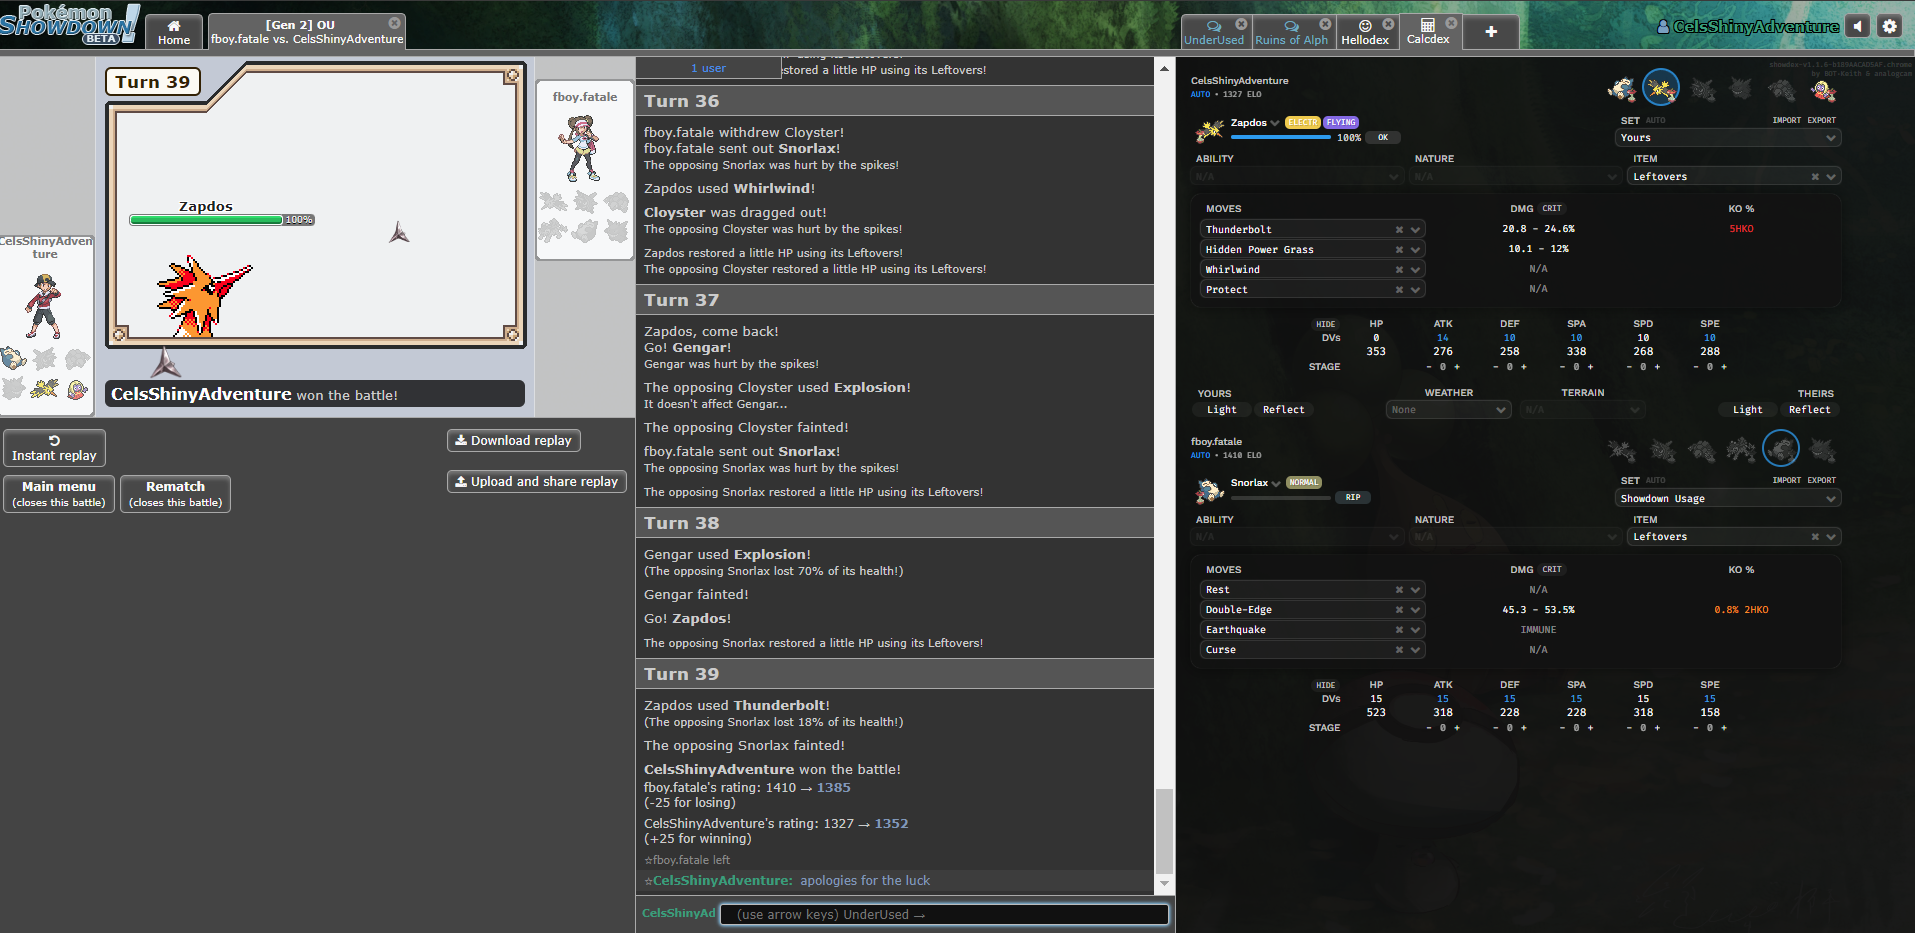1915x933 pixels.
Task: Open the options gear icon
Action: coord(1889,26)
